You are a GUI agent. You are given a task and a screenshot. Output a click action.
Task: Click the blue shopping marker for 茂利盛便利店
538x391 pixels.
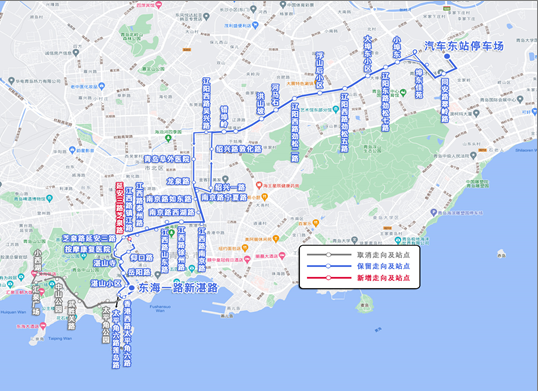255,25
